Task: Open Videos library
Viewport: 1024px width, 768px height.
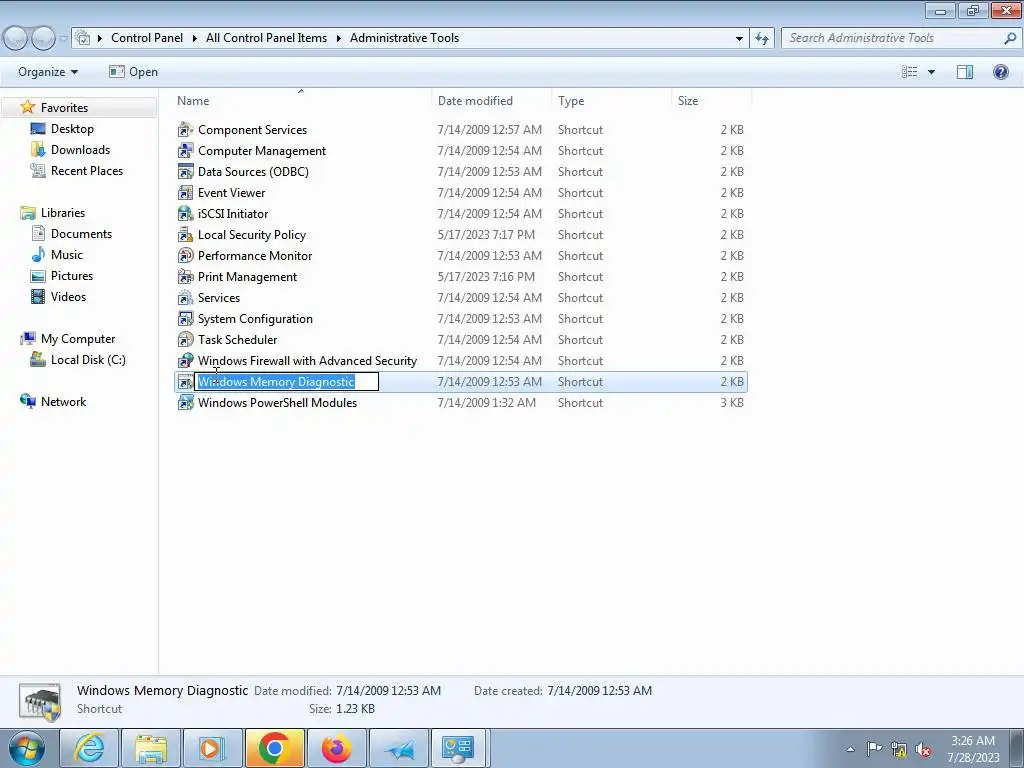Action: [x=69, y=296]
